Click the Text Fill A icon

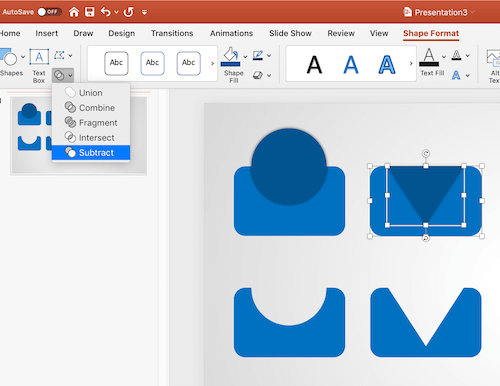click(x=429, y=57)
